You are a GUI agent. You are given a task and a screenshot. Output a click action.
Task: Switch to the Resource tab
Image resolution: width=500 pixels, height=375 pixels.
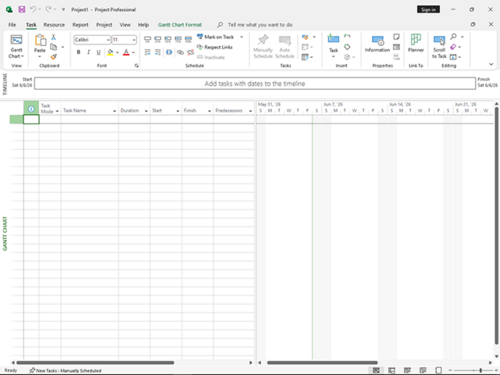pyautogui.click(x=54, y=25)
